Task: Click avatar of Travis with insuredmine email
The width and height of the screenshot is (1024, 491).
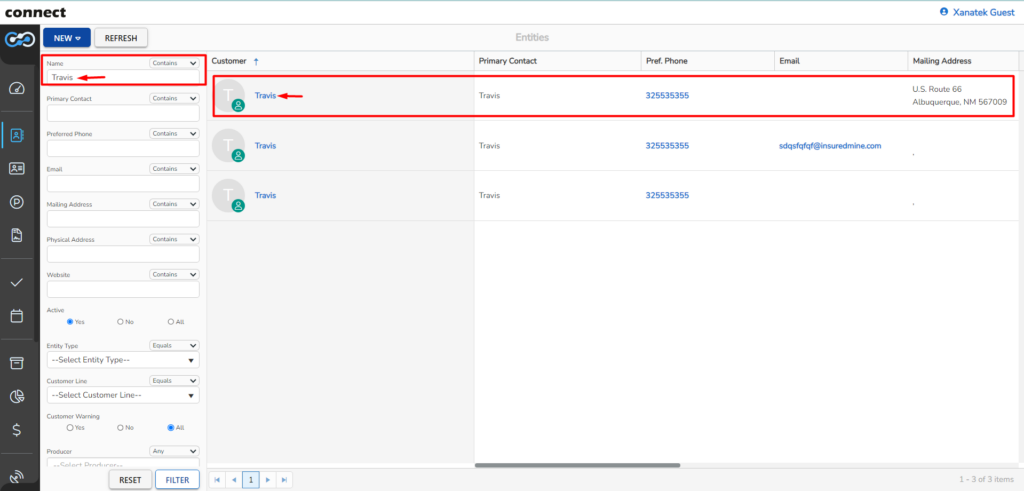Action: [x=229, y=146]
